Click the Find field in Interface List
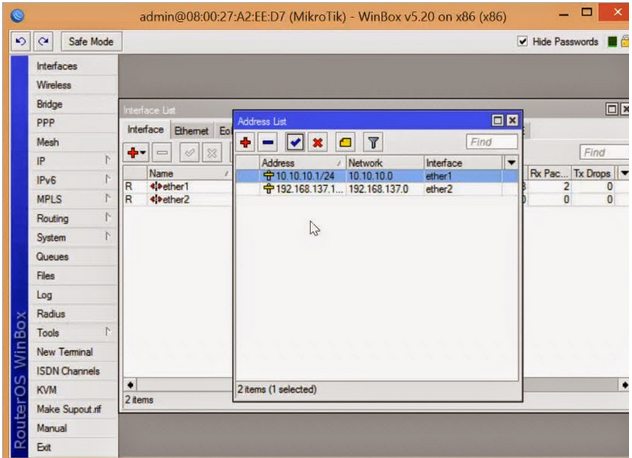 pyautogui.click(x=605, y=152)
